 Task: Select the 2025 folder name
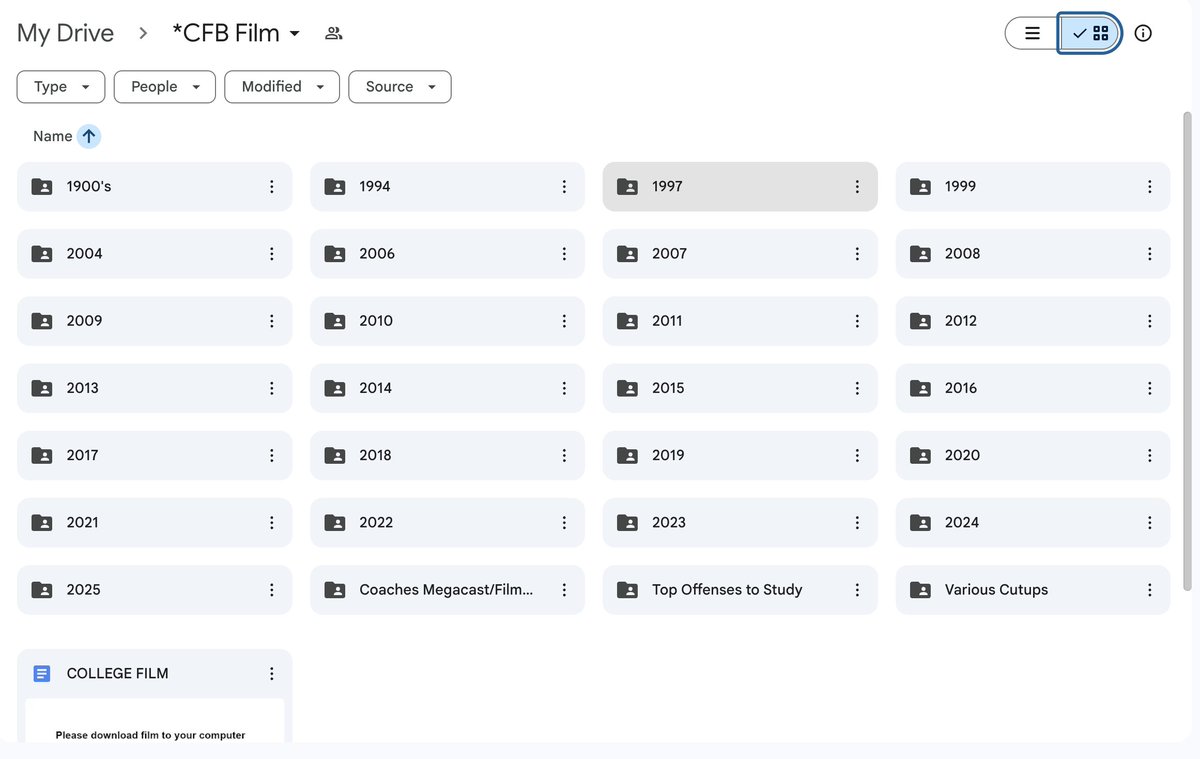tap(84, 590)
